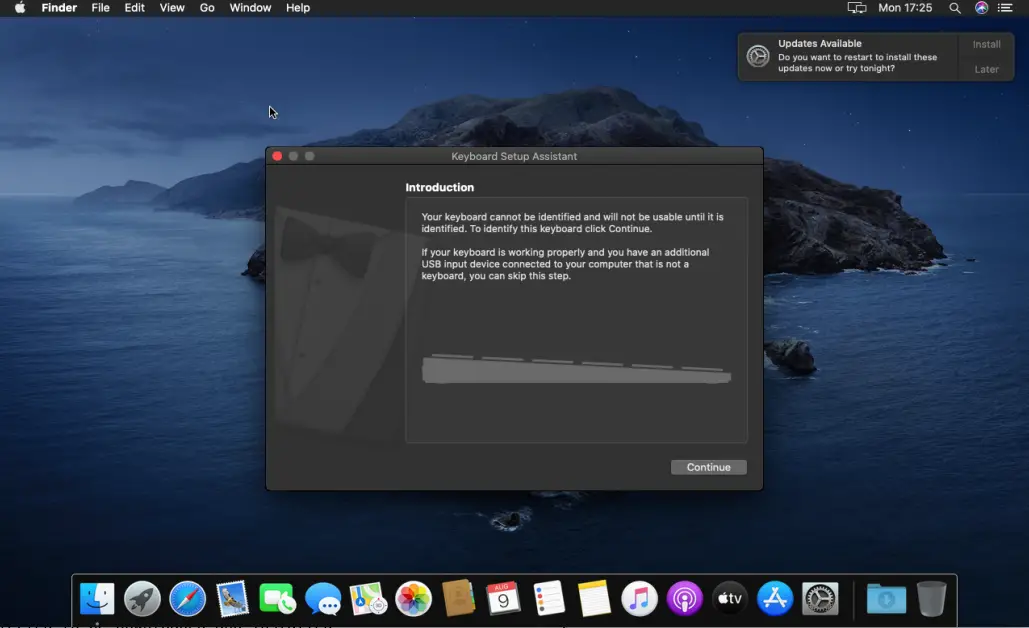Open Photos pinwheel icon in Dock
This screenshot has width=1029, height=628.
tap(413, 598)
